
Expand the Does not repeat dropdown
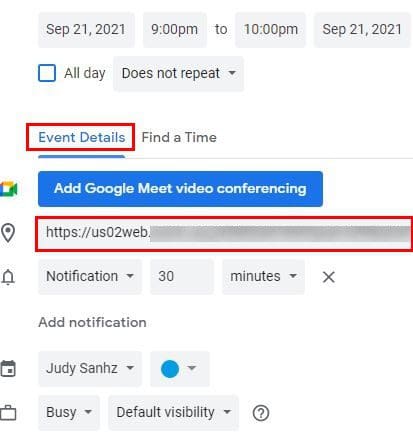click(x=179, y=73)
